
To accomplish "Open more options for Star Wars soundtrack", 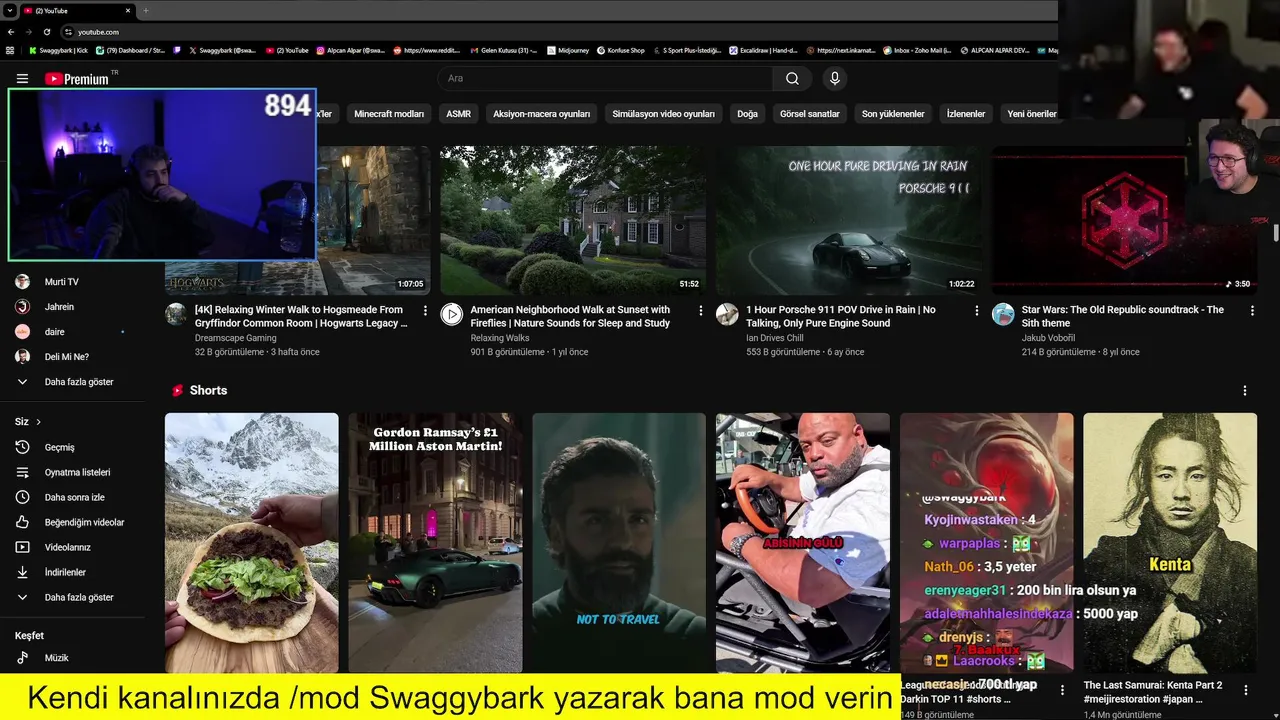I will [x=1252, y=311].
